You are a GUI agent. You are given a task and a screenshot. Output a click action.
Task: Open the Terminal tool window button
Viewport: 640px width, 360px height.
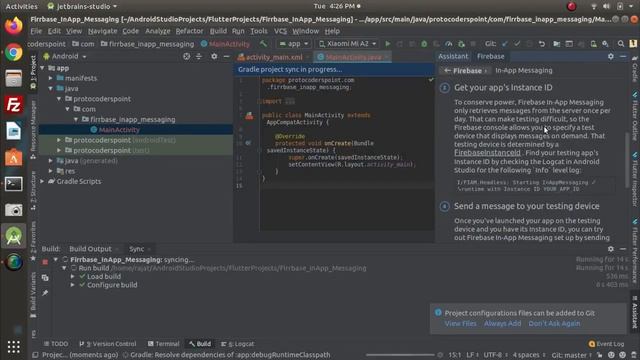[x=163, y=344]
